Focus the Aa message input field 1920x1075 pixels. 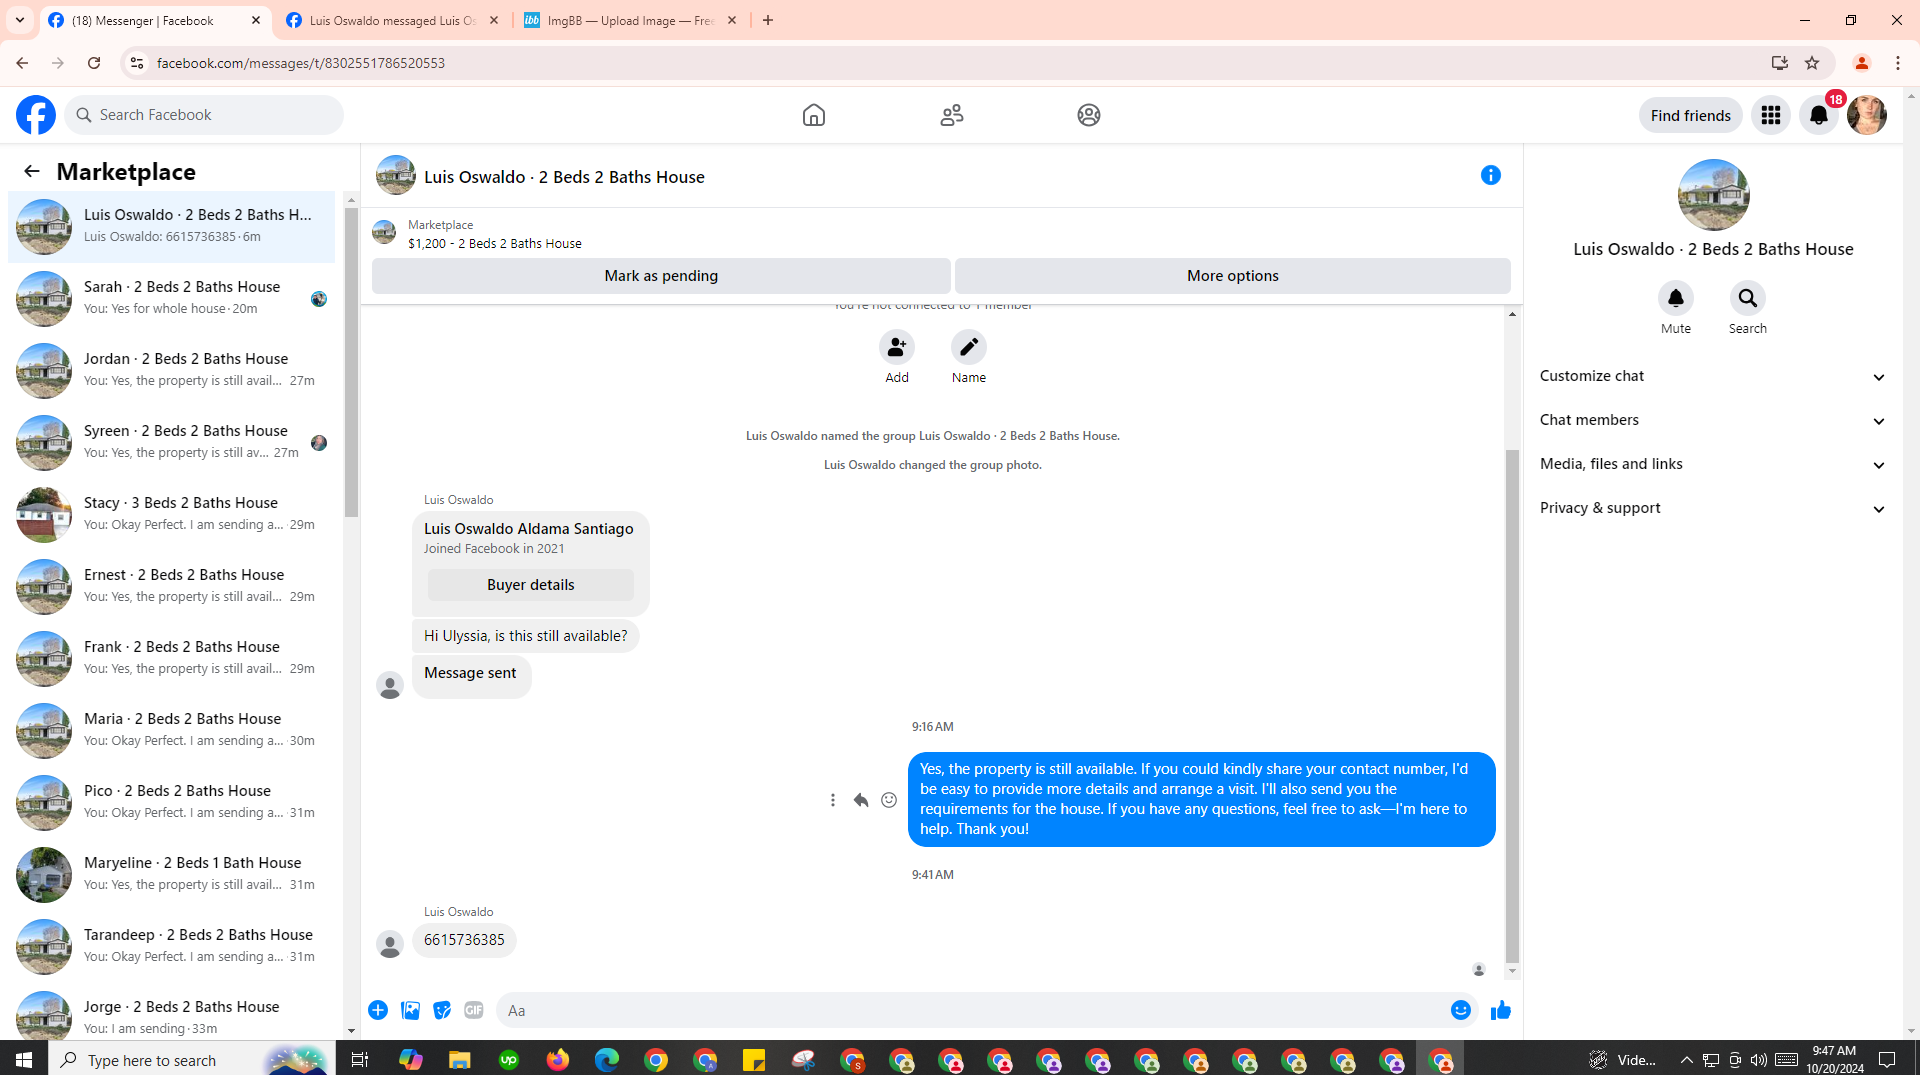[970, 1010]
